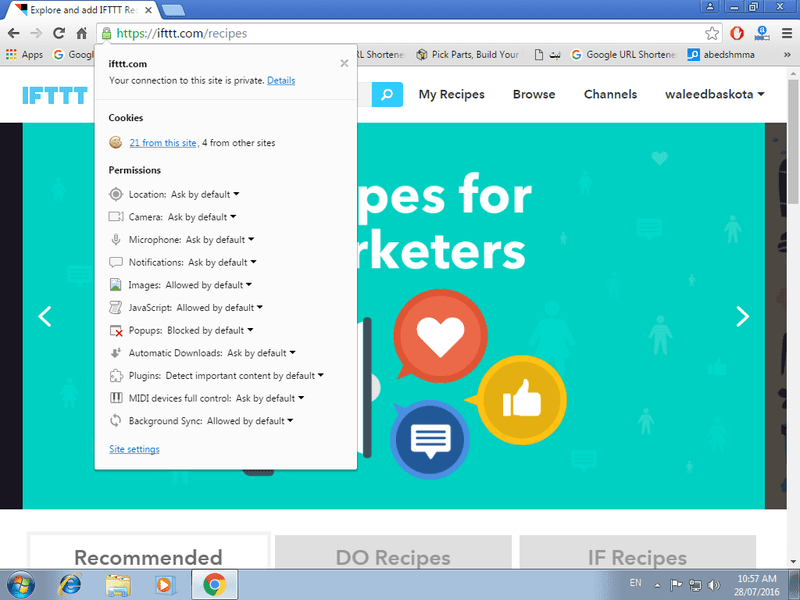800x600 pixels.
Task: Open the Windows Start button
Action: [21, 585]
